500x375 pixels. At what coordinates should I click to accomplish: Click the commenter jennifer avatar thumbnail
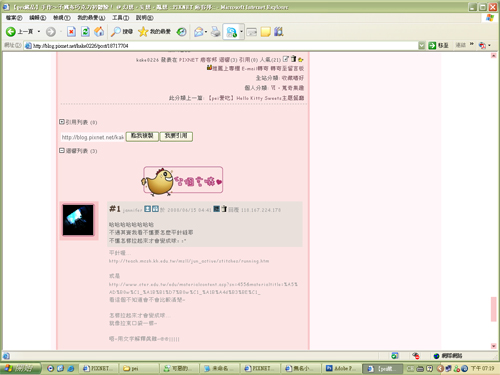click(x=78, y=220)
